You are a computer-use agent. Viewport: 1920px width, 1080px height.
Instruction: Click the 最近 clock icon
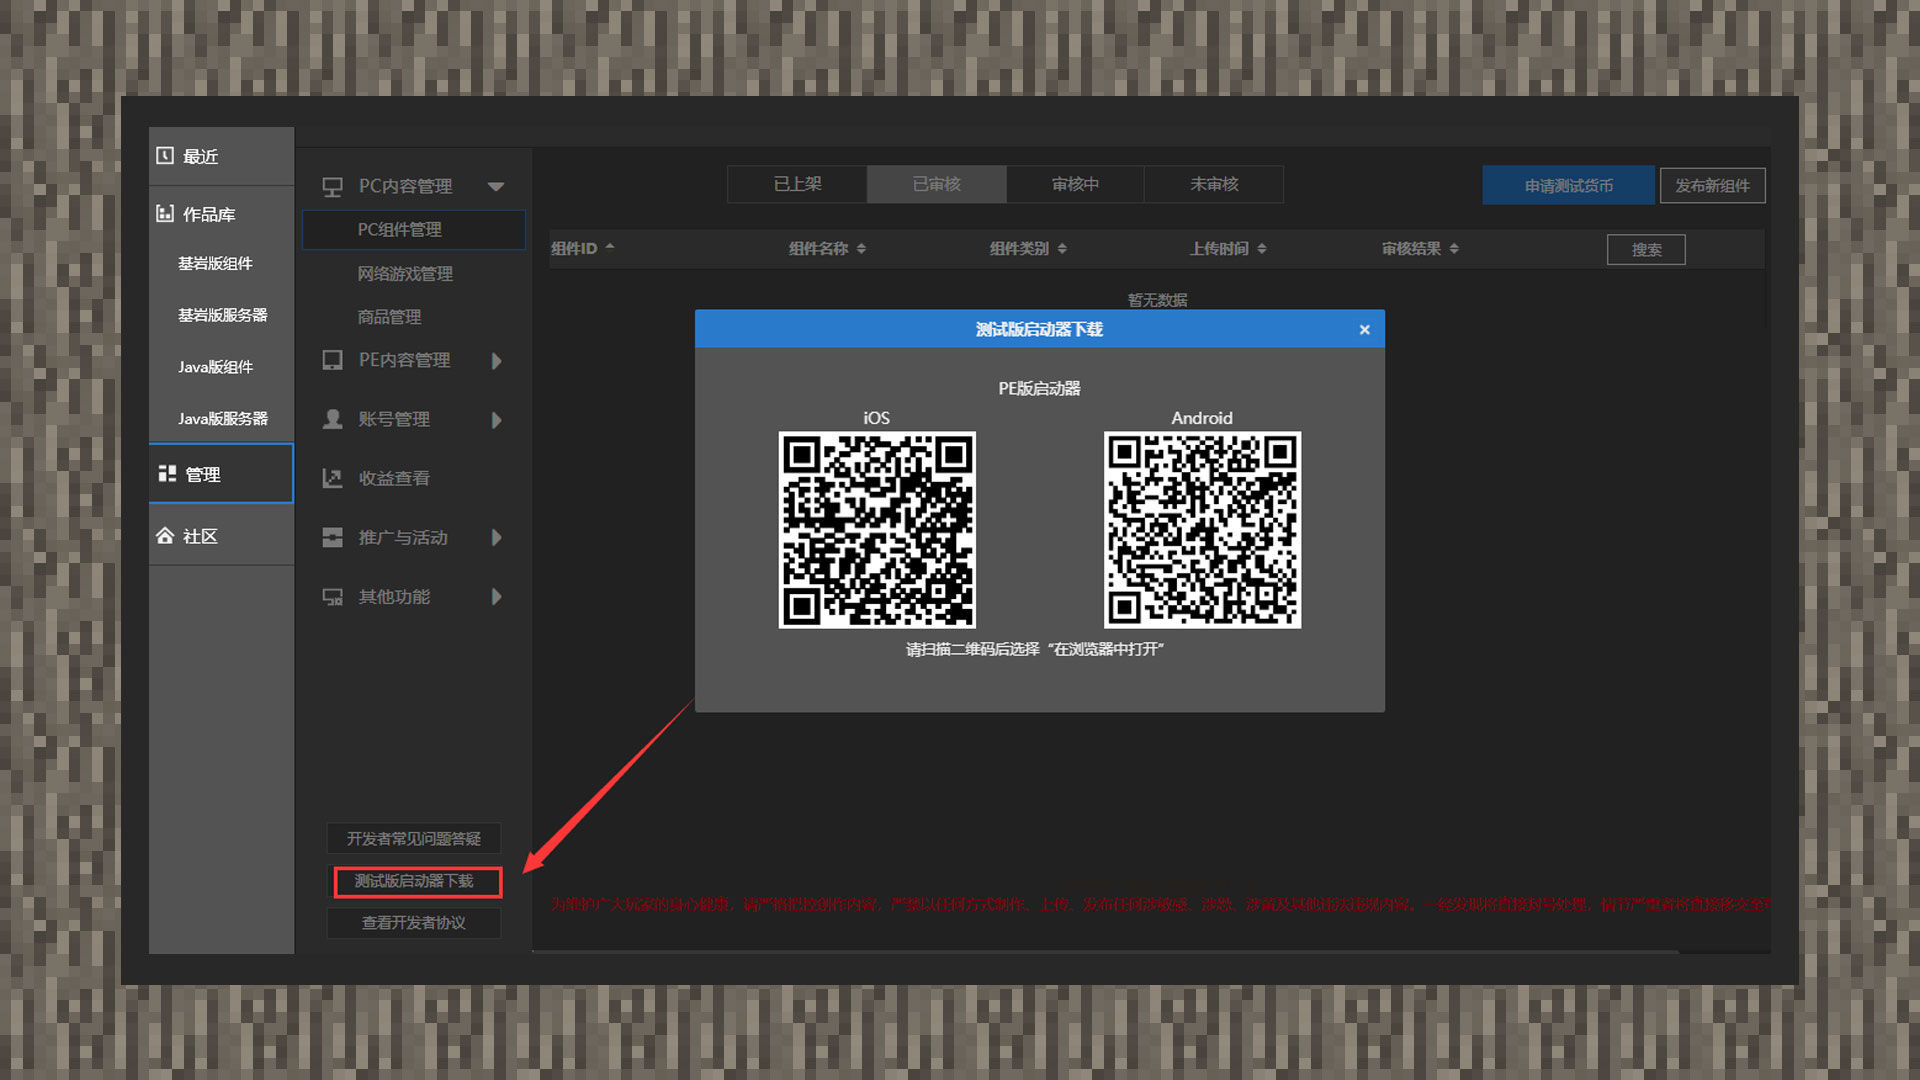pyautogui.click(x=165, y=156)
